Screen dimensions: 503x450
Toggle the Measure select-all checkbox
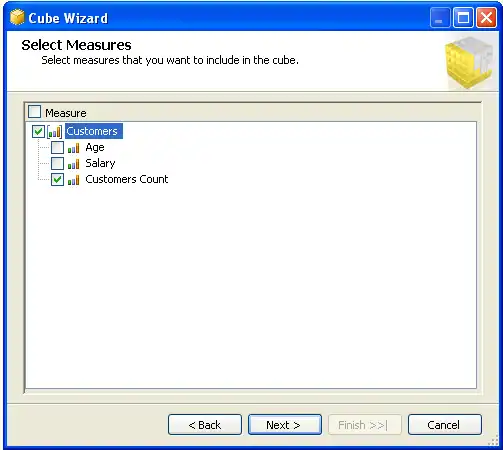(35, 112)
